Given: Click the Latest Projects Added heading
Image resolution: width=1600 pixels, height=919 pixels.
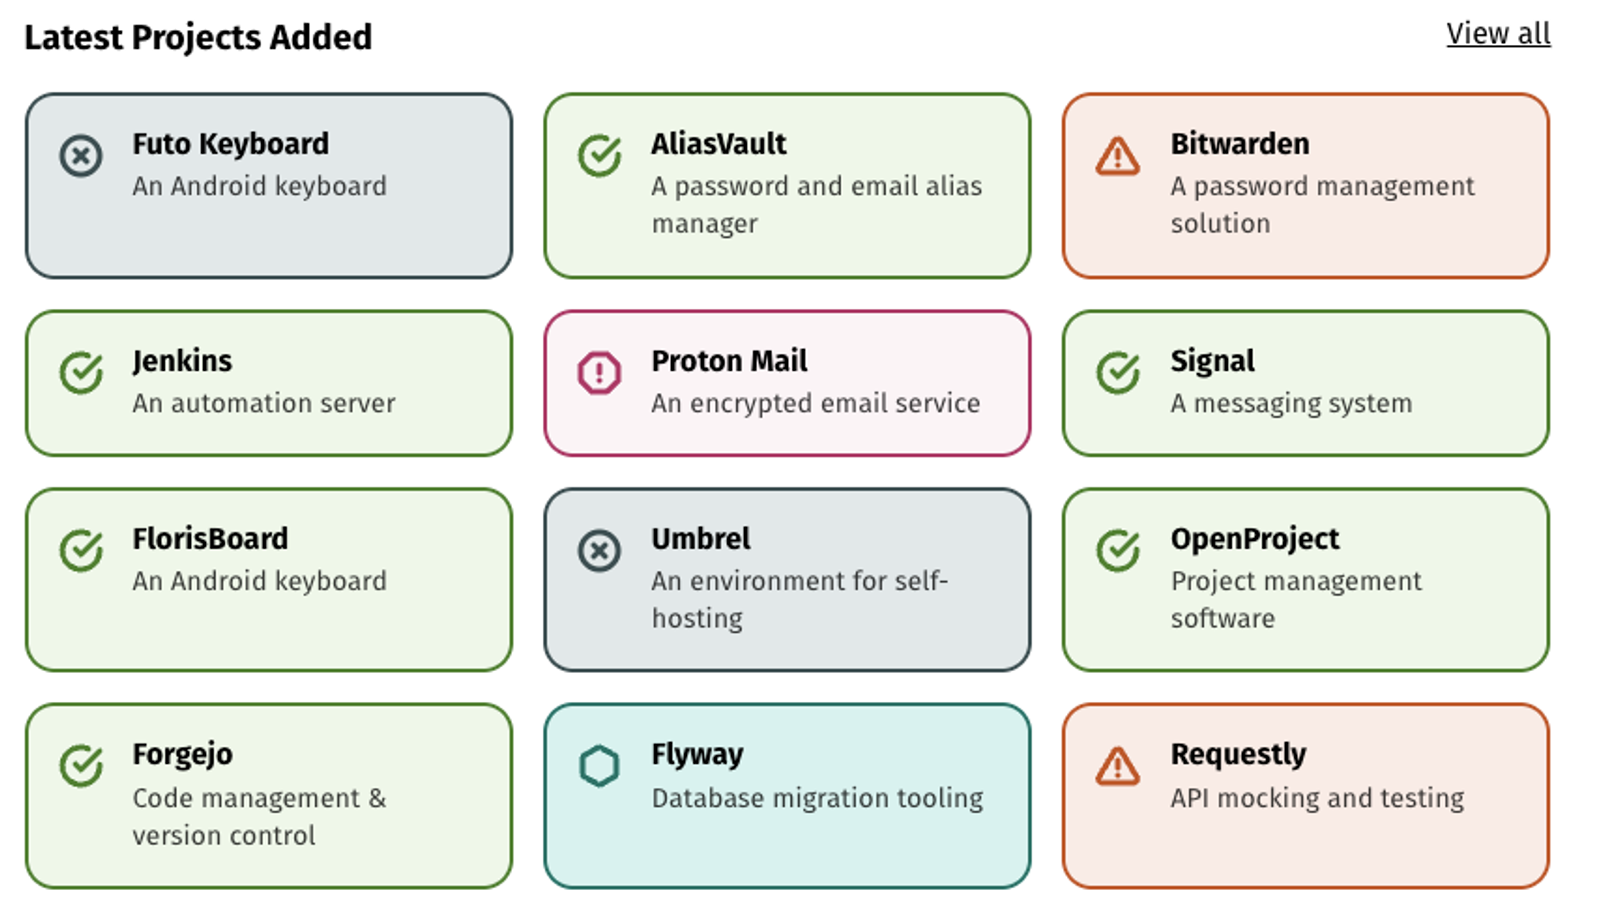Looking at the screenshot, I should coord(198,37).
